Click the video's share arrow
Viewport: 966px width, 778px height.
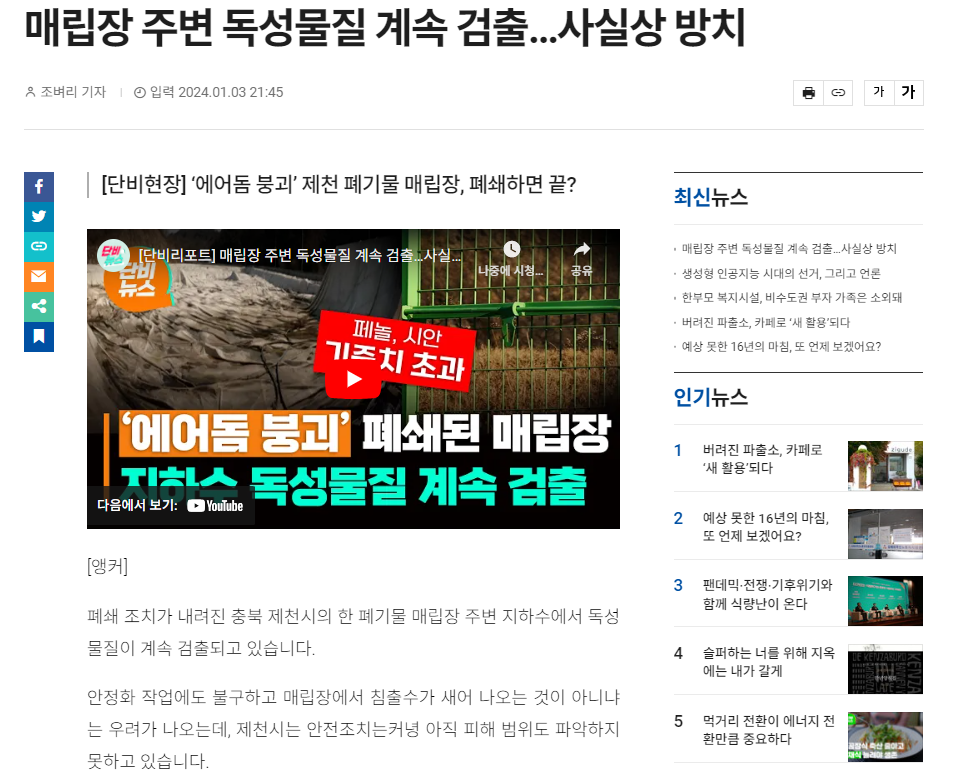pos(581,258)
